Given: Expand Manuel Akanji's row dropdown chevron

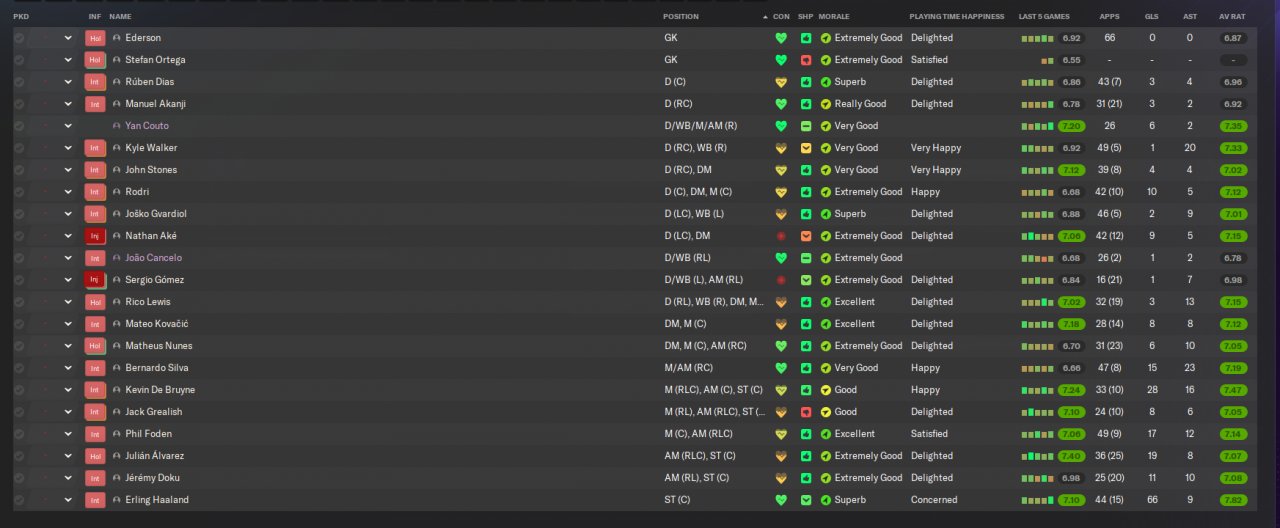Looking at the screenshot, I should [68, 104].
